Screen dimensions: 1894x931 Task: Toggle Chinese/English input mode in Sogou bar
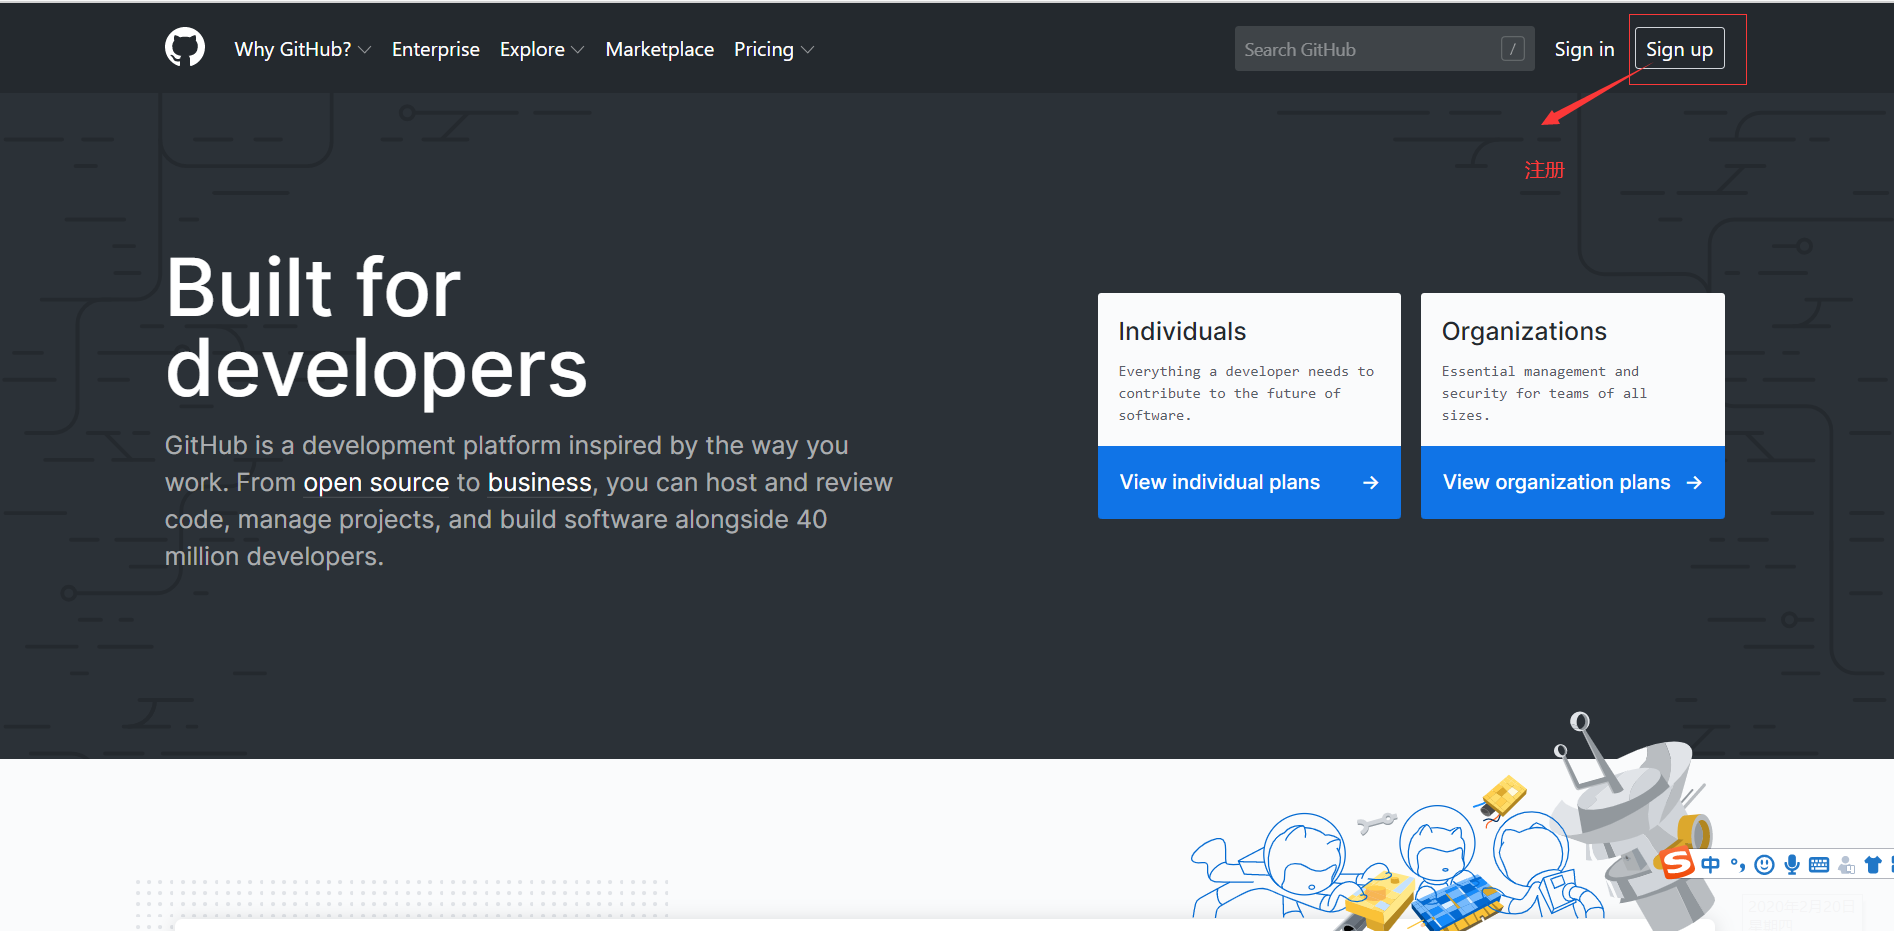click(x=1710, y=865)
